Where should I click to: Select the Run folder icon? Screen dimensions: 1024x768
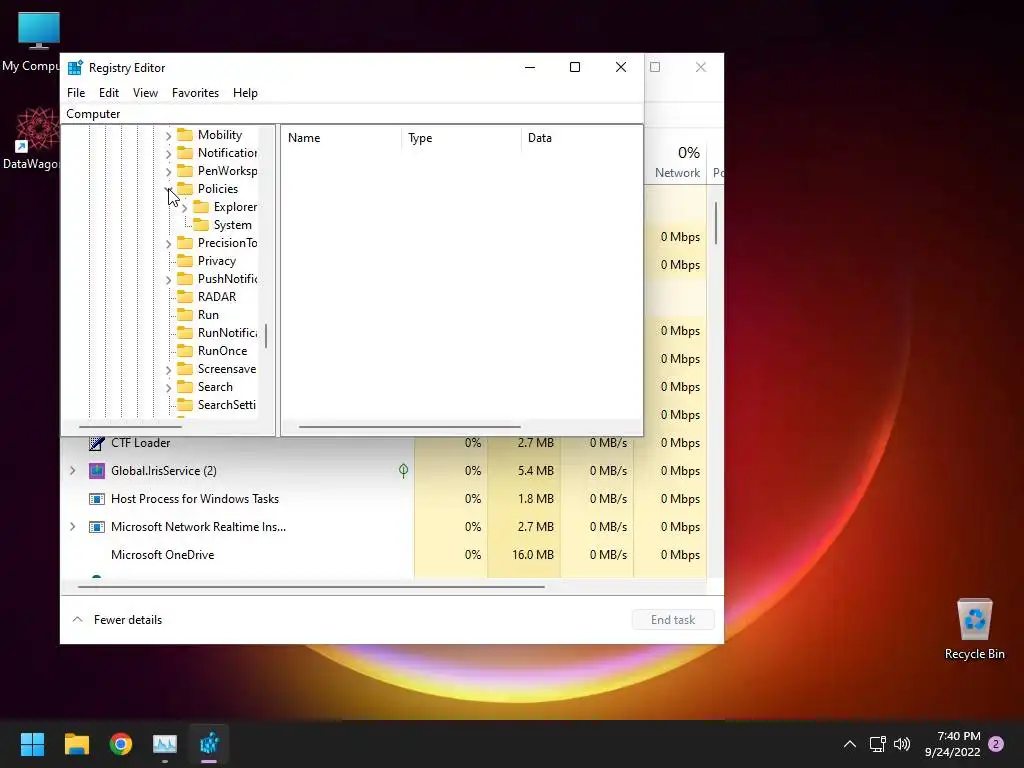(185, 315)
